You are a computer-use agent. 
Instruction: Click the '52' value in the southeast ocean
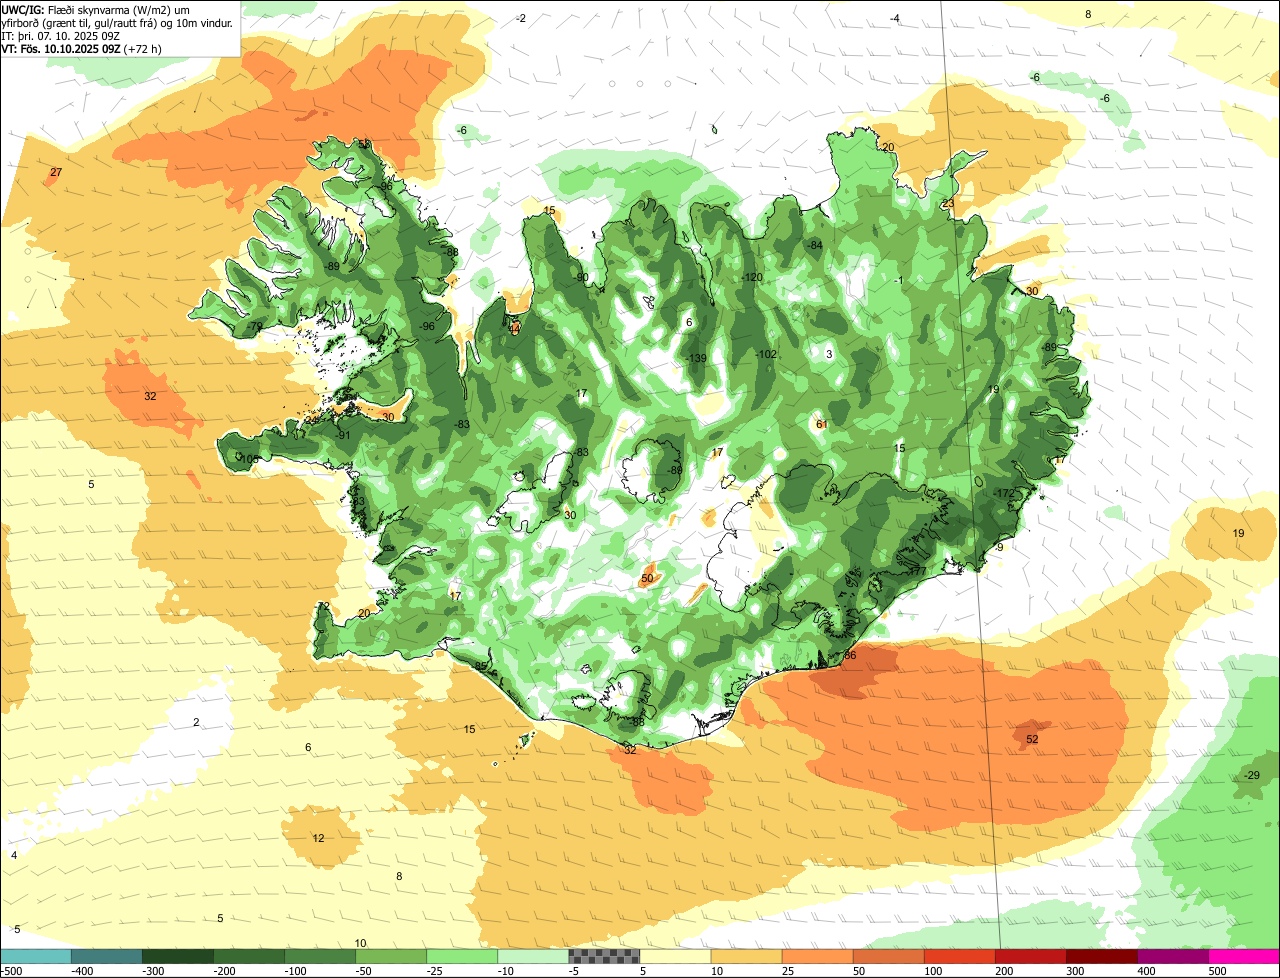1033,740
